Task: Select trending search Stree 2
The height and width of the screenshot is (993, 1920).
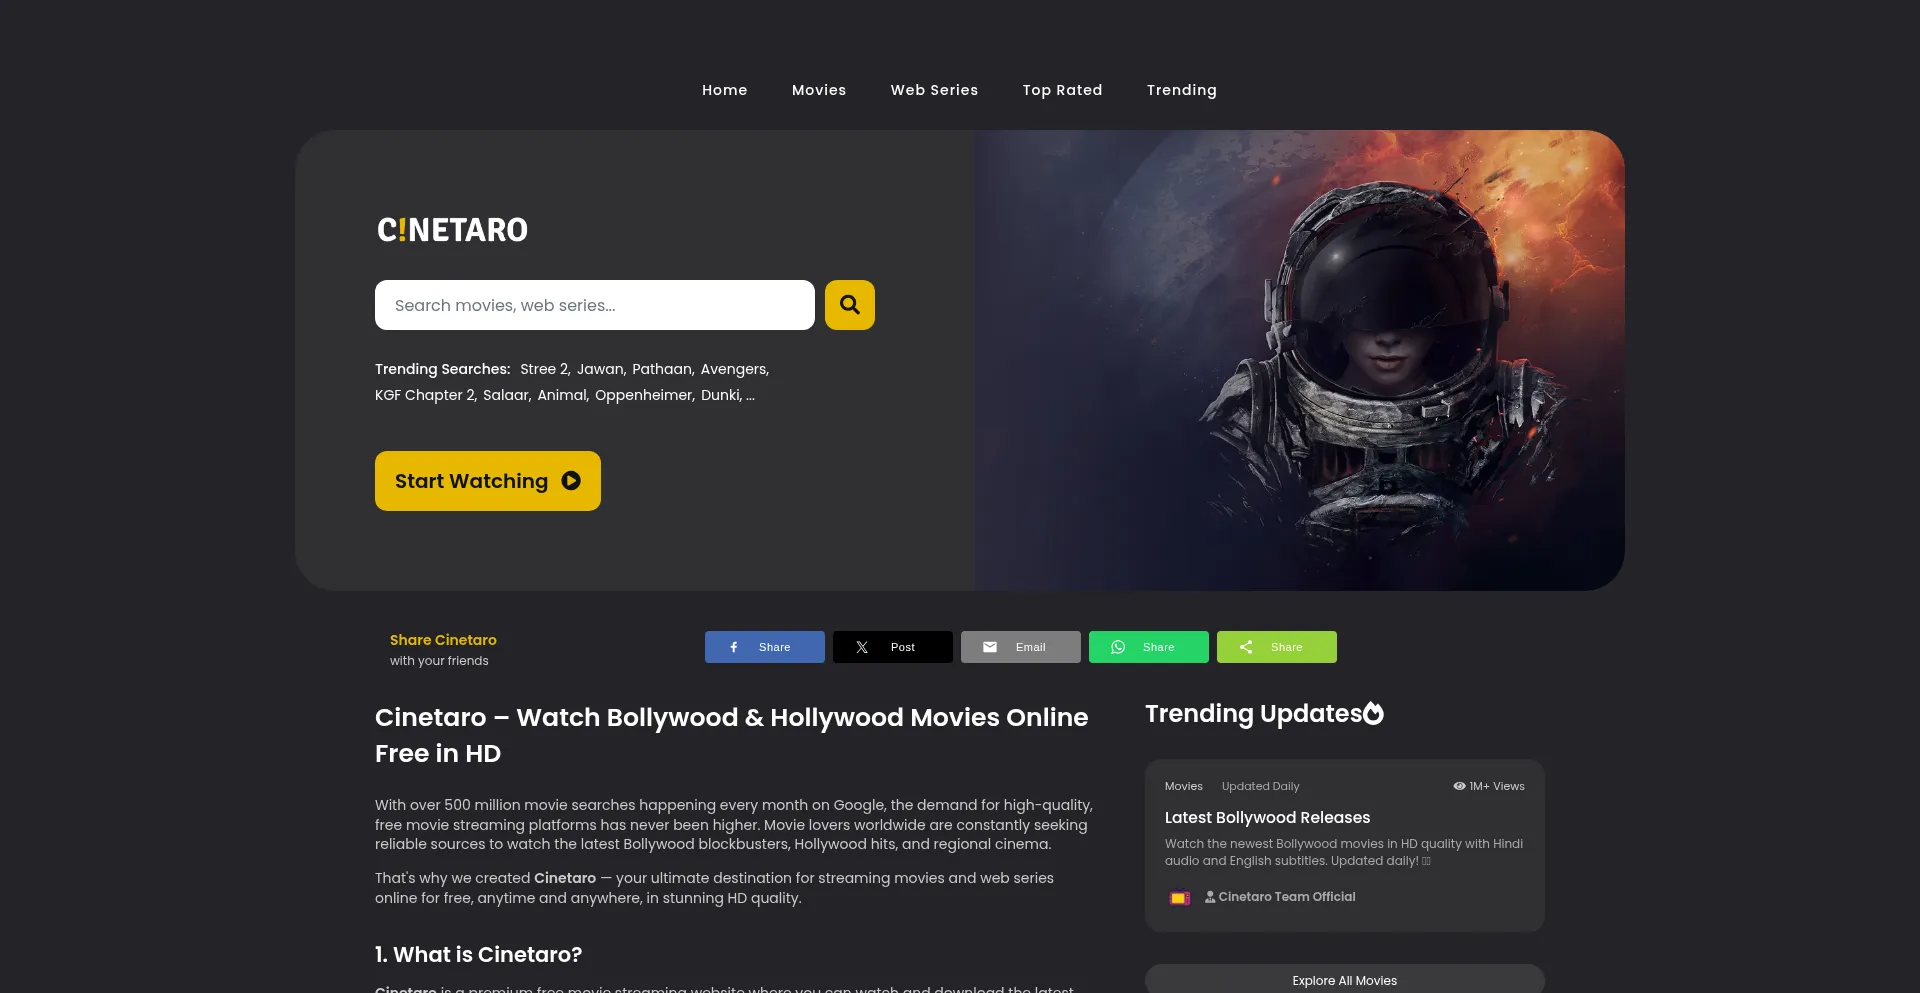Action: [544, 369]
